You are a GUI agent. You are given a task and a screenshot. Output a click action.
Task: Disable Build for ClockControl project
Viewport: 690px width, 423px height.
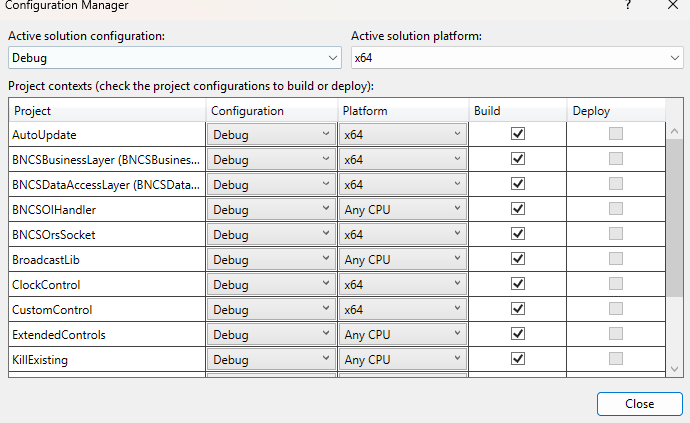pyautogui.click(x=518, y=284)
